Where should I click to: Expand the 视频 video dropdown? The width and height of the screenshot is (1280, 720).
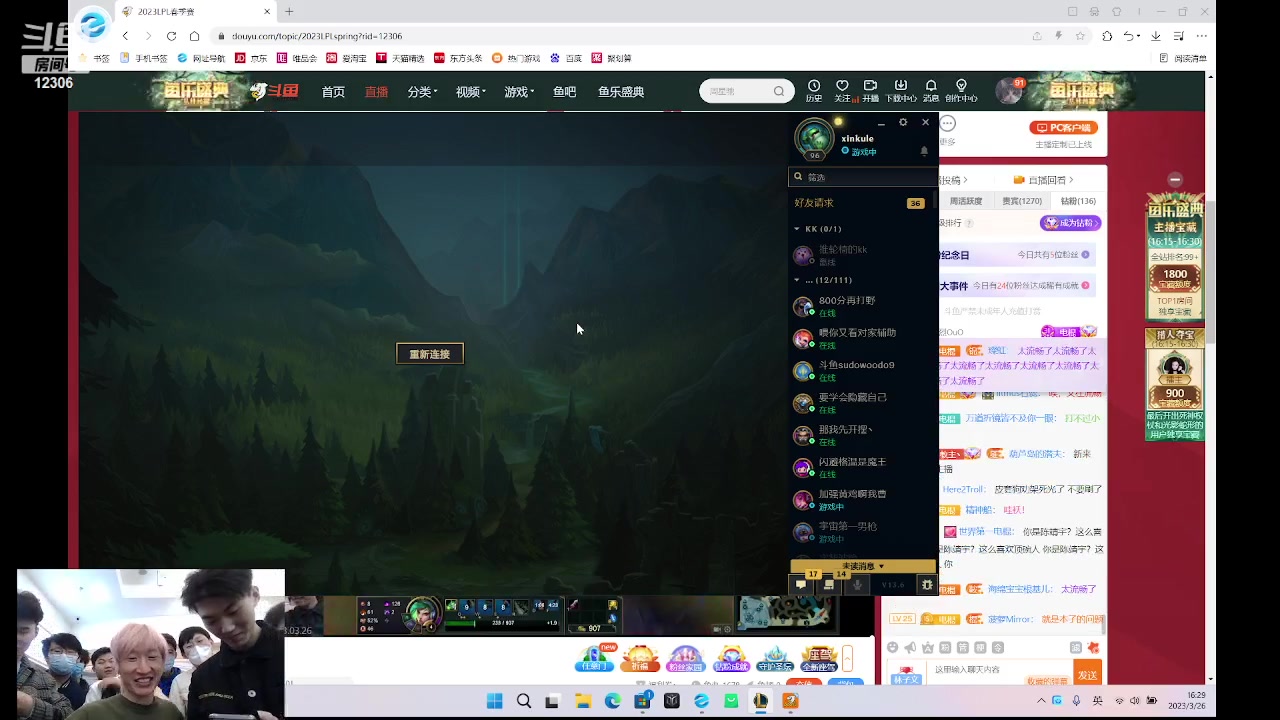(x=470, y=92)
